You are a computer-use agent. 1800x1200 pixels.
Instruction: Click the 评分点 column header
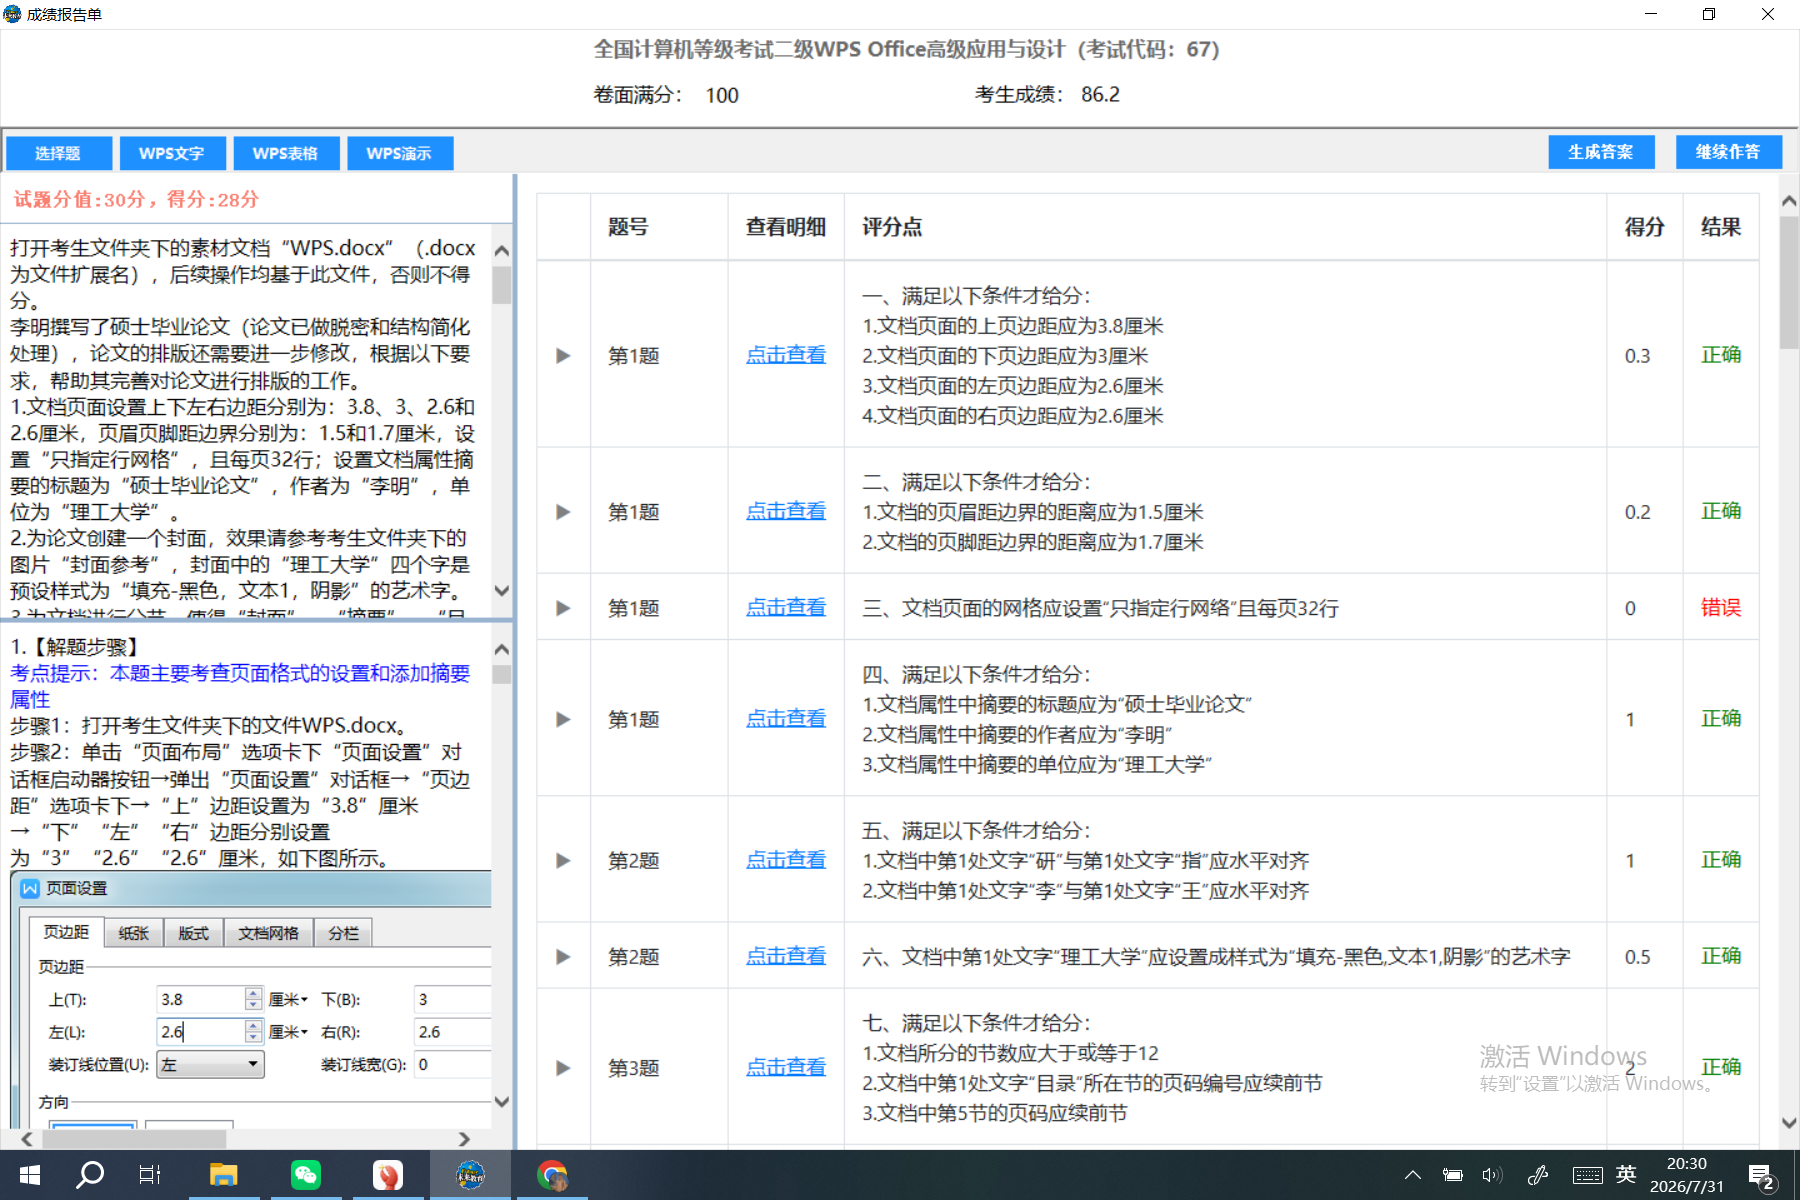[892, 227]
